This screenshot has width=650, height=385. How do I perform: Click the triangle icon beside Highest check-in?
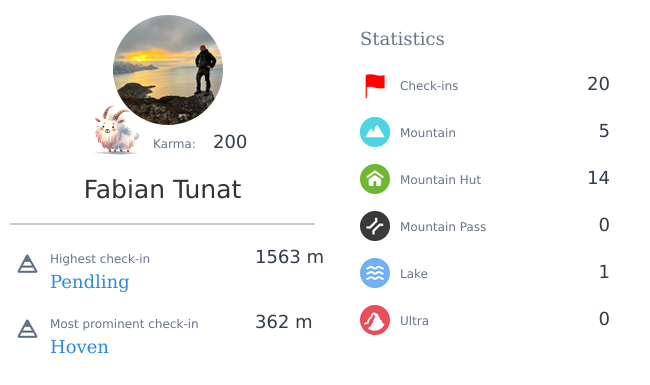click(27, 264)
